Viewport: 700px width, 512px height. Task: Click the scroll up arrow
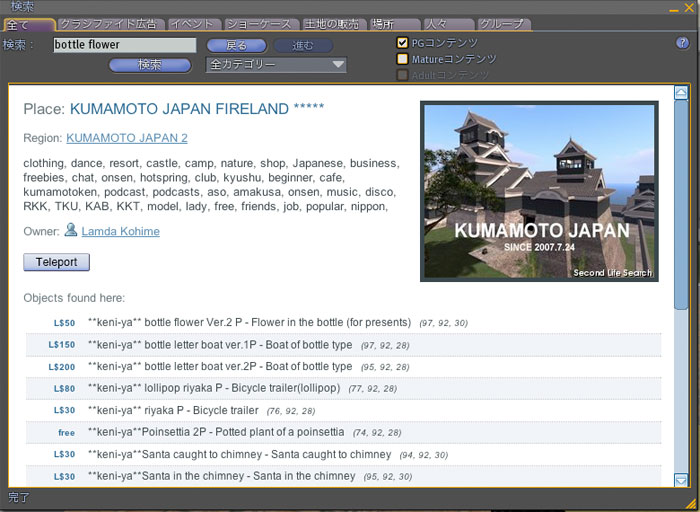tap(681, 93)
